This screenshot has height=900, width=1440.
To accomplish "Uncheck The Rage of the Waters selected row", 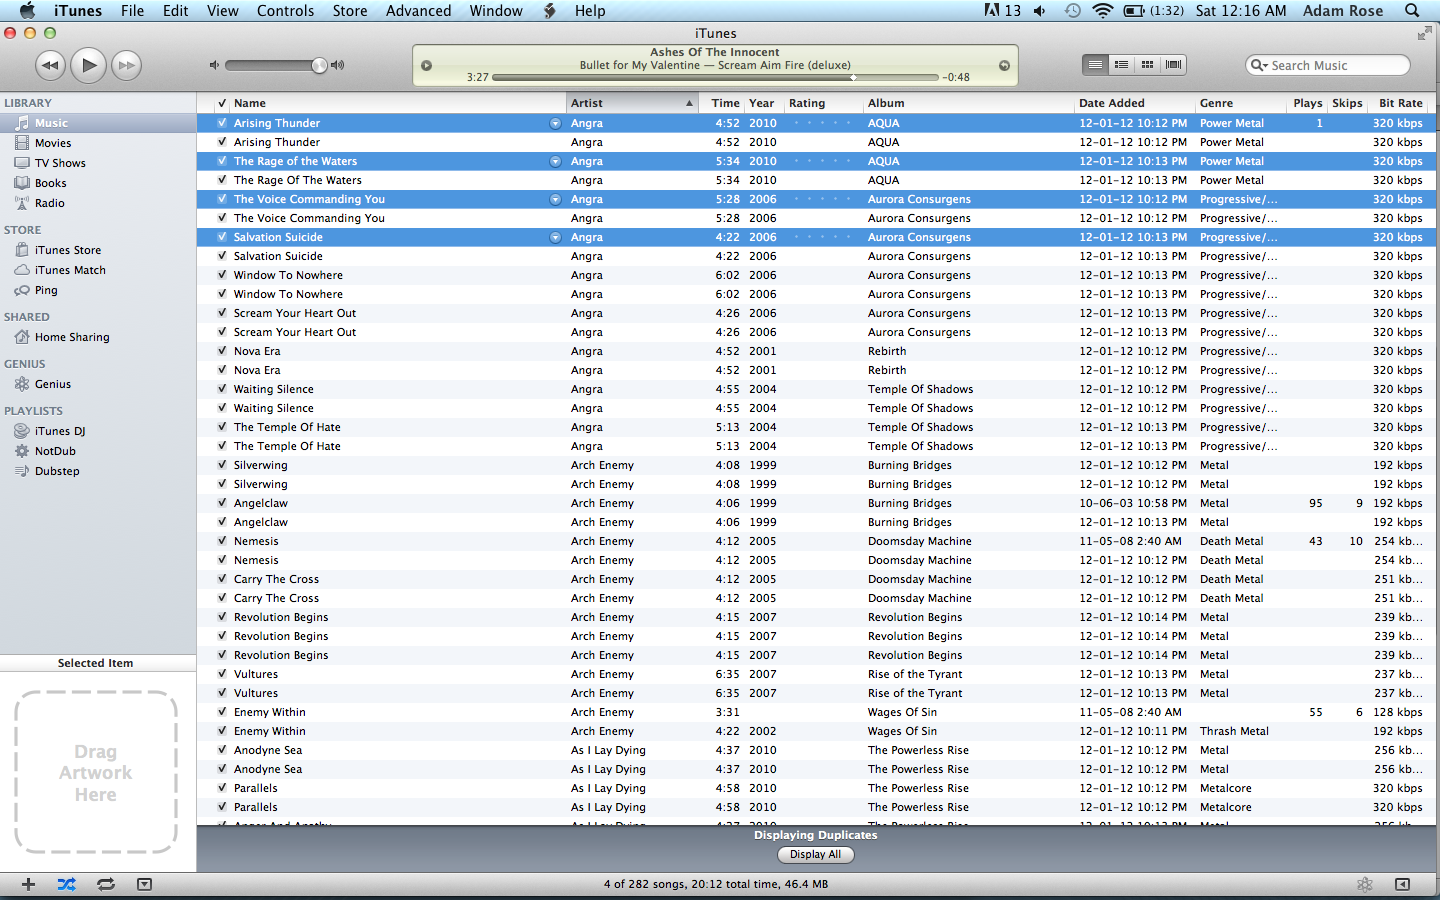I will coord(222,161).
